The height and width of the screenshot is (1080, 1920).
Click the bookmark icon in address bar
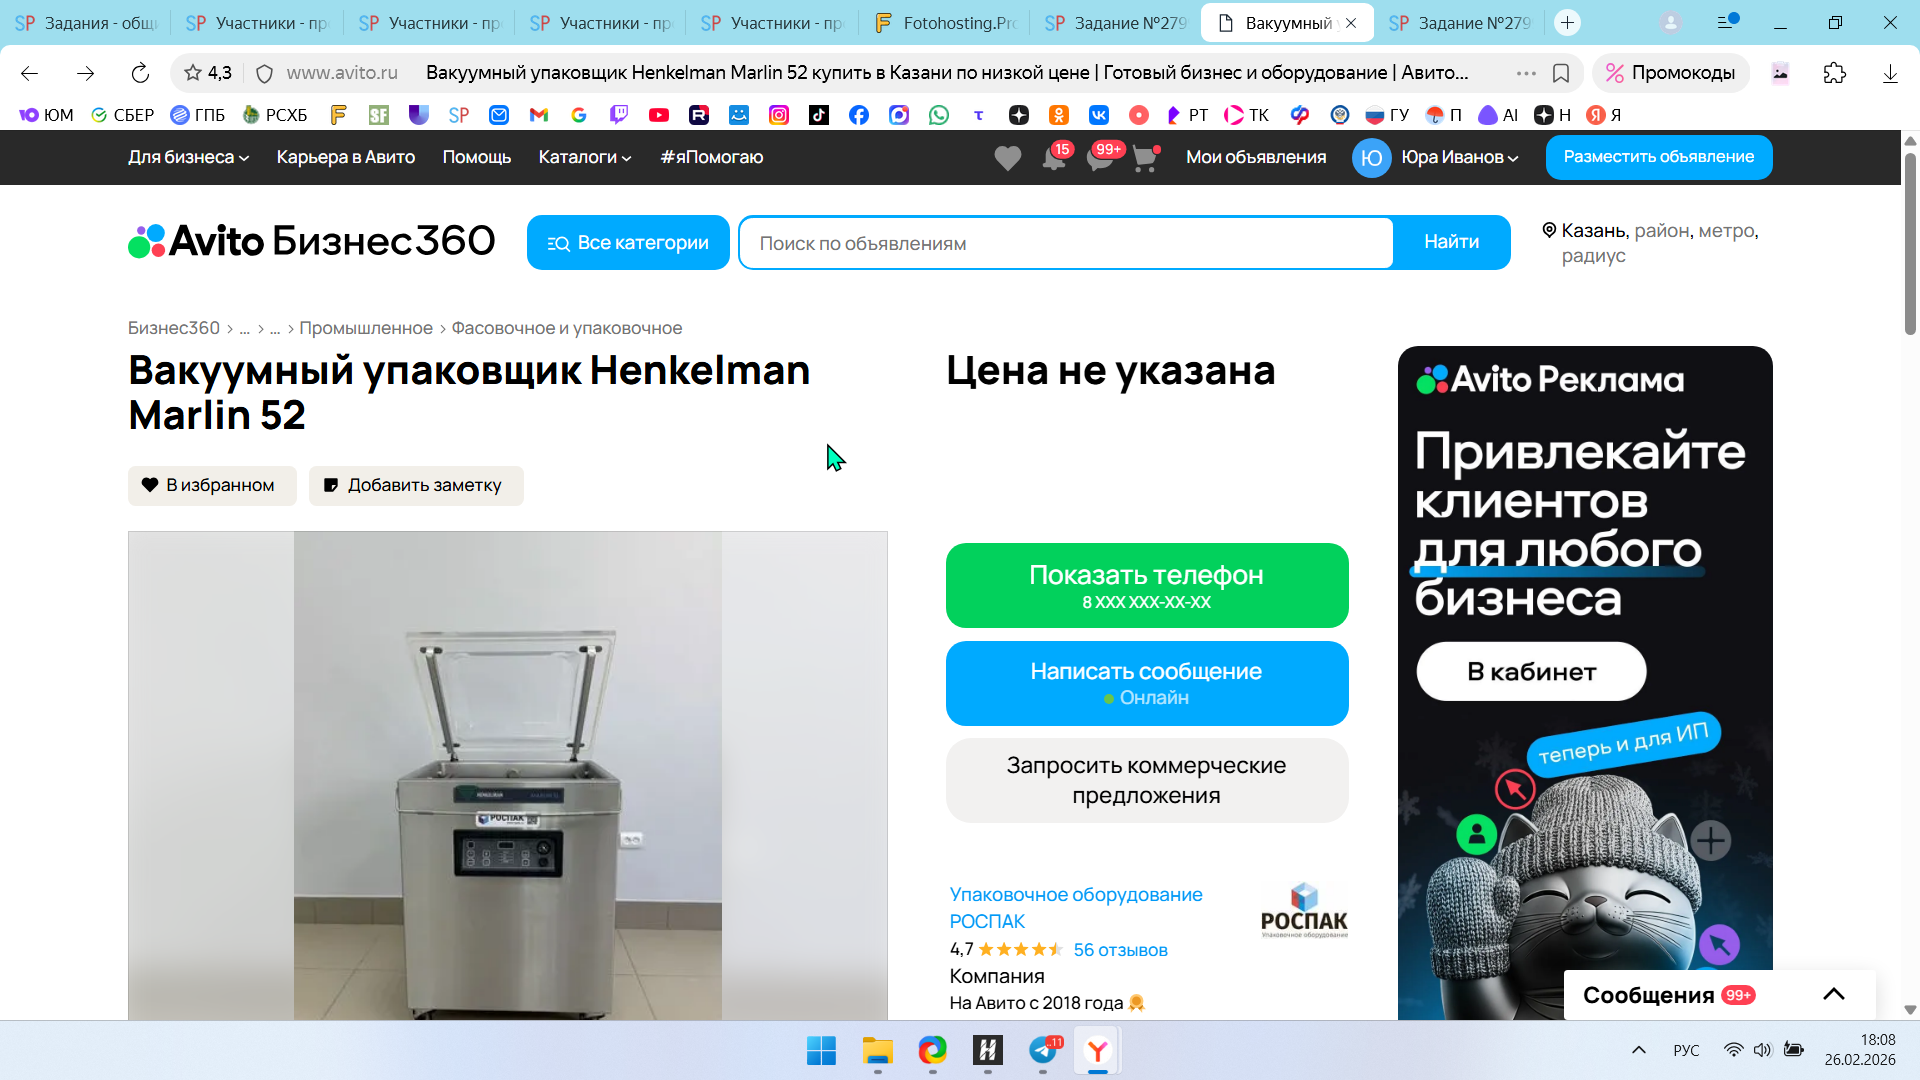1560,73
